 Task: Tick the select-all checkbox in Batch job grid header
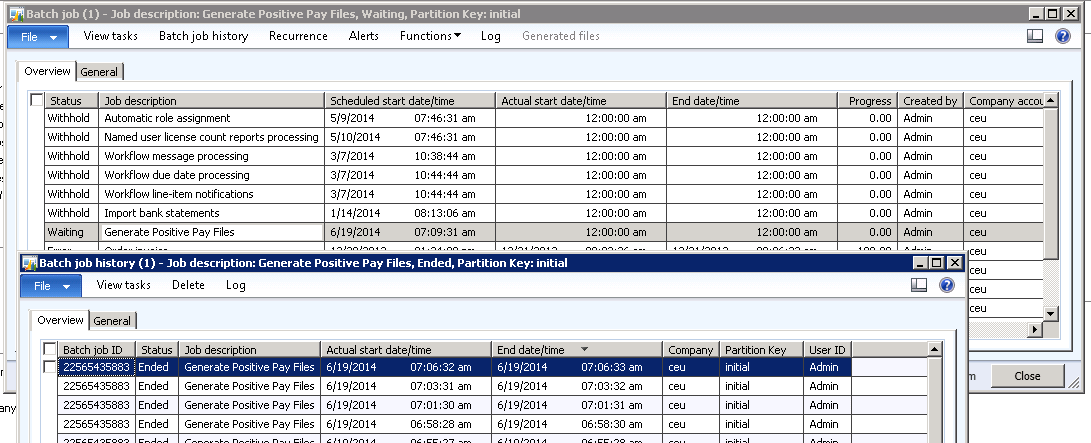coord(37,100)
